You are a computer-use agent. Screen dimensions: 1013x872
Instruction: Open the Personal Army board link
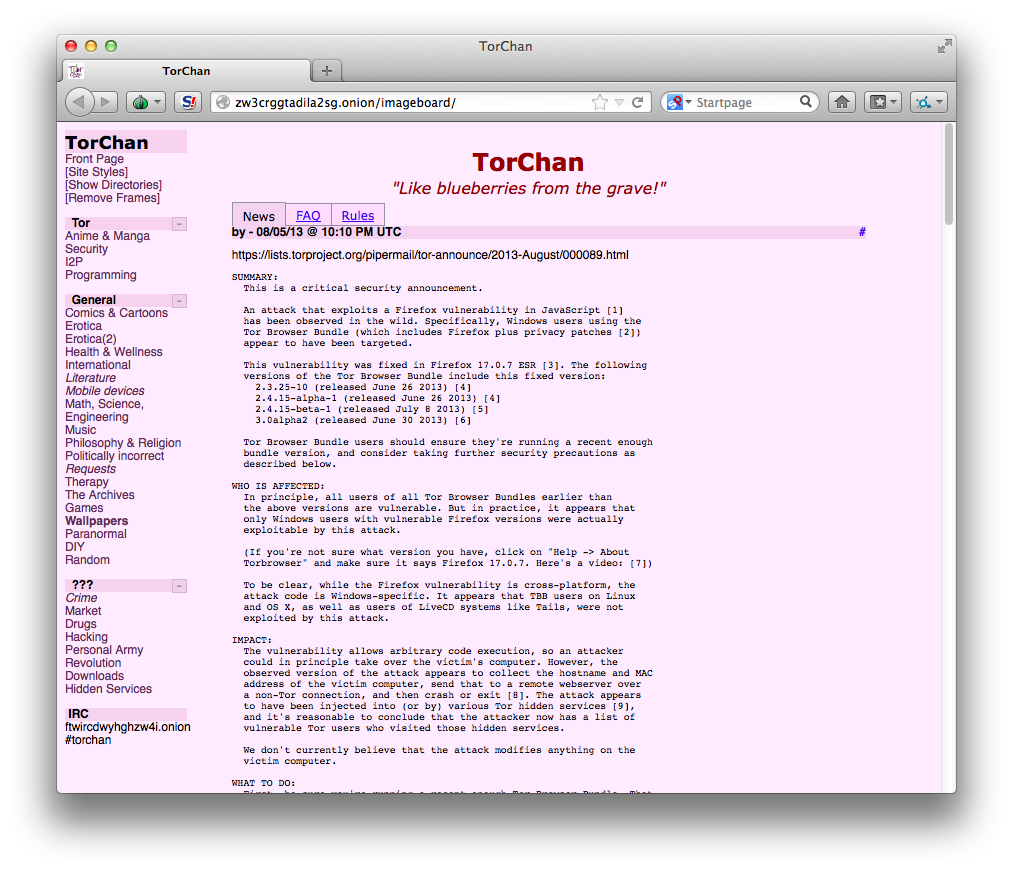click(104, 650)
